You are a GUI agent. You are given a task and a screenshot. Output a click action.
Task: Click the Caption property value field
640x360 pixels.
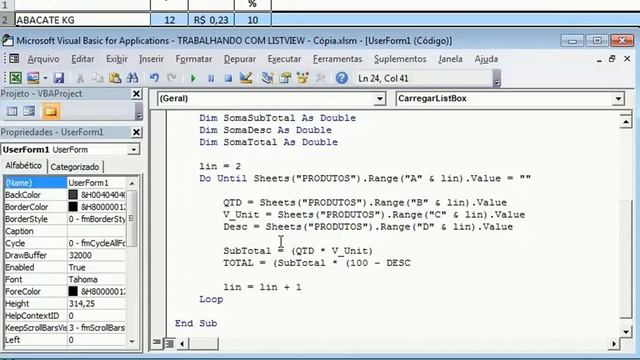(x=97, y=231)
